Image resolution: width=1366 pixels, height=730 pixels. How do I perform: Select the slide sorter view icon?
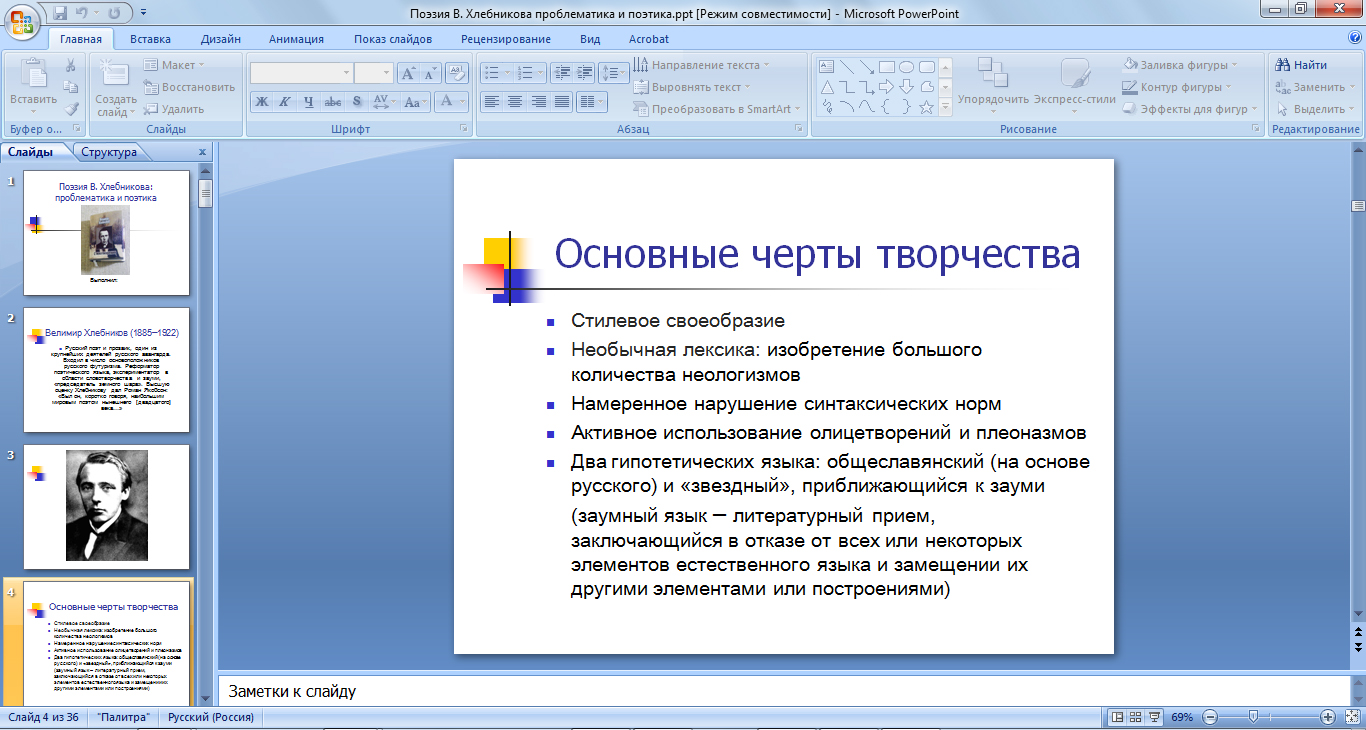pyautogui.click(x=1136, y=717)
